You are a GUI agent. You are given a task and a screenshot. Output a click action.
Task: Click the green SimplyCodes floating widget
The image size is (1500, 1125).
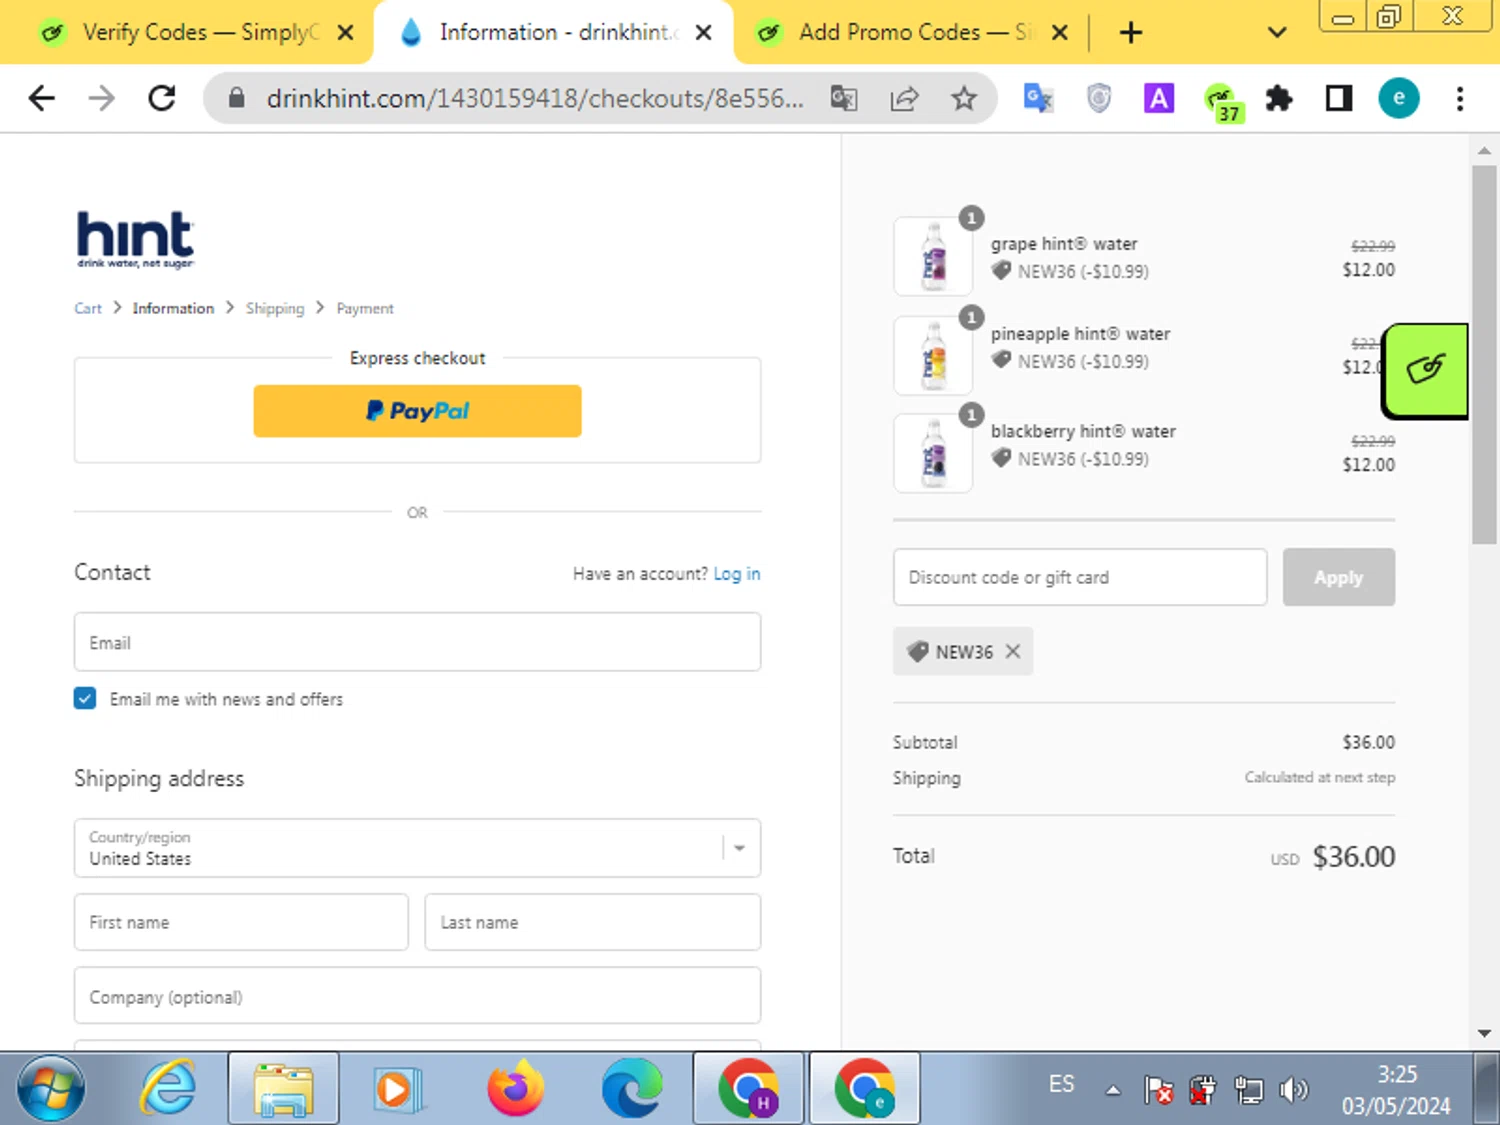tap(1425, 370)
